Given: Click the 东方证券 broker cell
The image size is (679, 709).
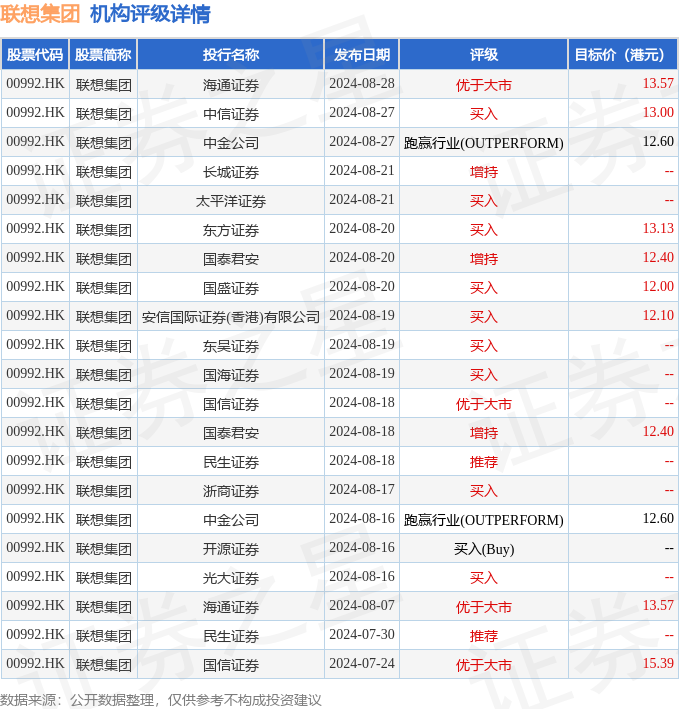Looking at the screenshot, I should pyautogui.click(x=231, y=229).
